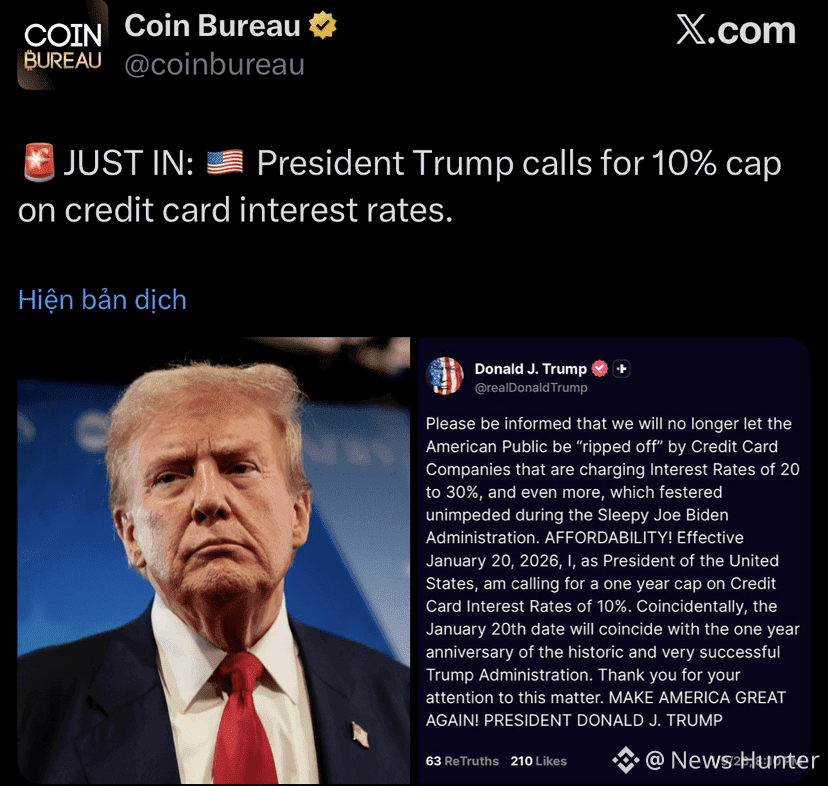Click the Donald J. Trump display name
The width and height of the screenshot is (828, 786).
coord(531,369)
